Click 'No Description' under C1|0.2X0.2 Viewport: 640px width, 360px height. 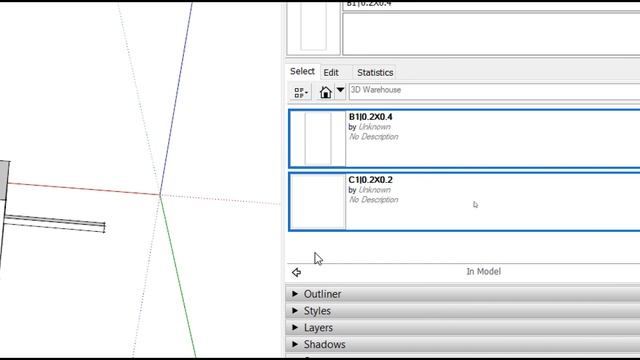[373, 200]
